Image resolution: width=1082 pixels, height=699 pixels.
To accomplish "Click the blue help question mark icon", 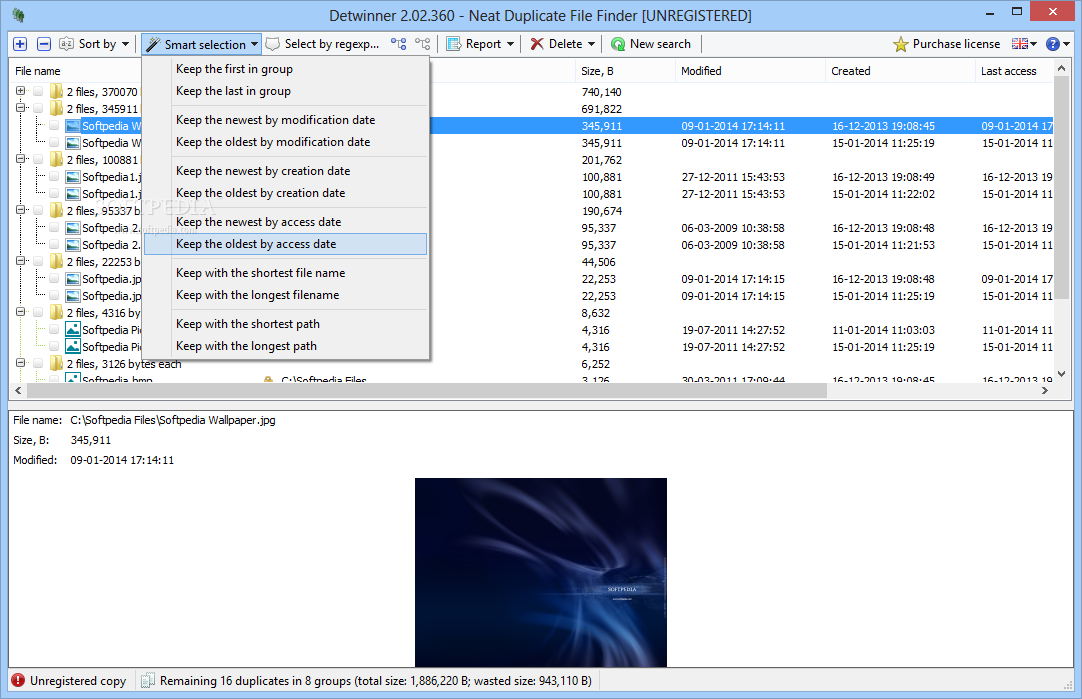I will point(1052,44).
